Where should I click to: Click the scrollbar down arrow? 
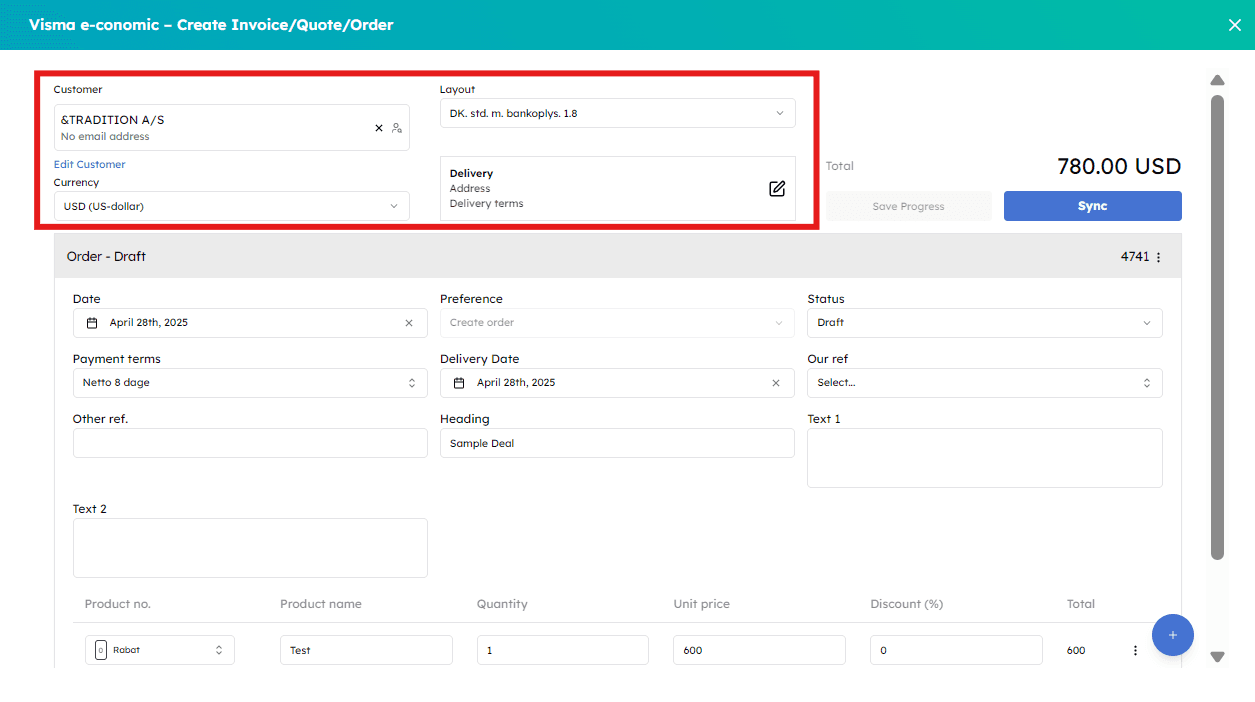pyautogui.click(x=1217, y=657)
